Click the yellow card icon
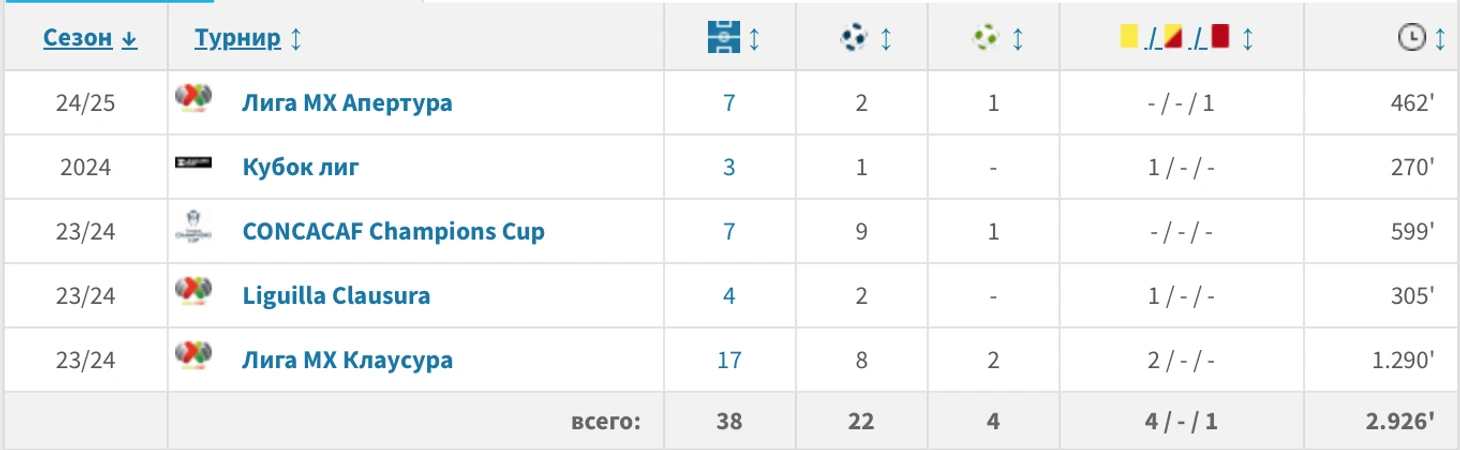The width and height of the screenshot is (1460, 450). click(x=1130, y=38)
